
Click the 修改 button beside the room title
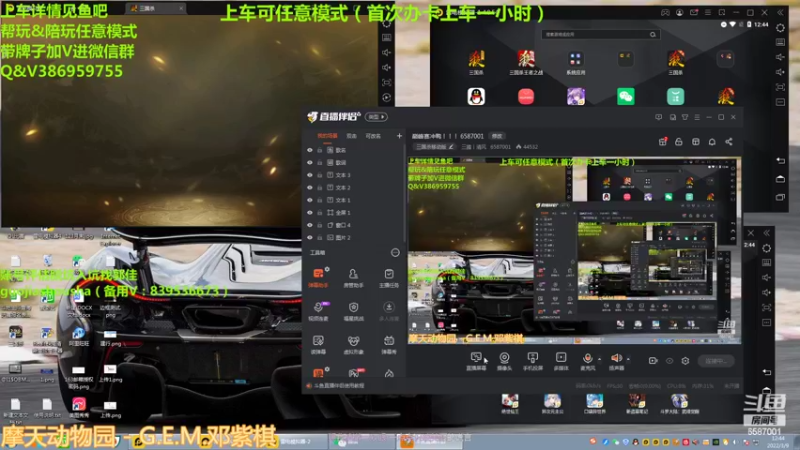(x=497, y=136)
